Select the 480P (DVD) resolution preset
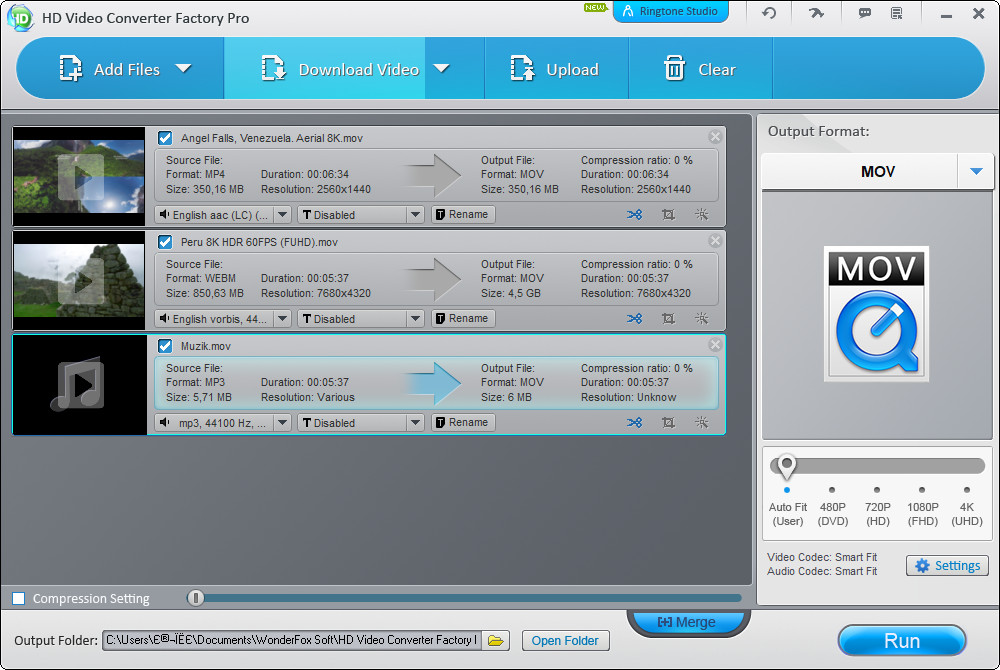 tap(832, 509)
